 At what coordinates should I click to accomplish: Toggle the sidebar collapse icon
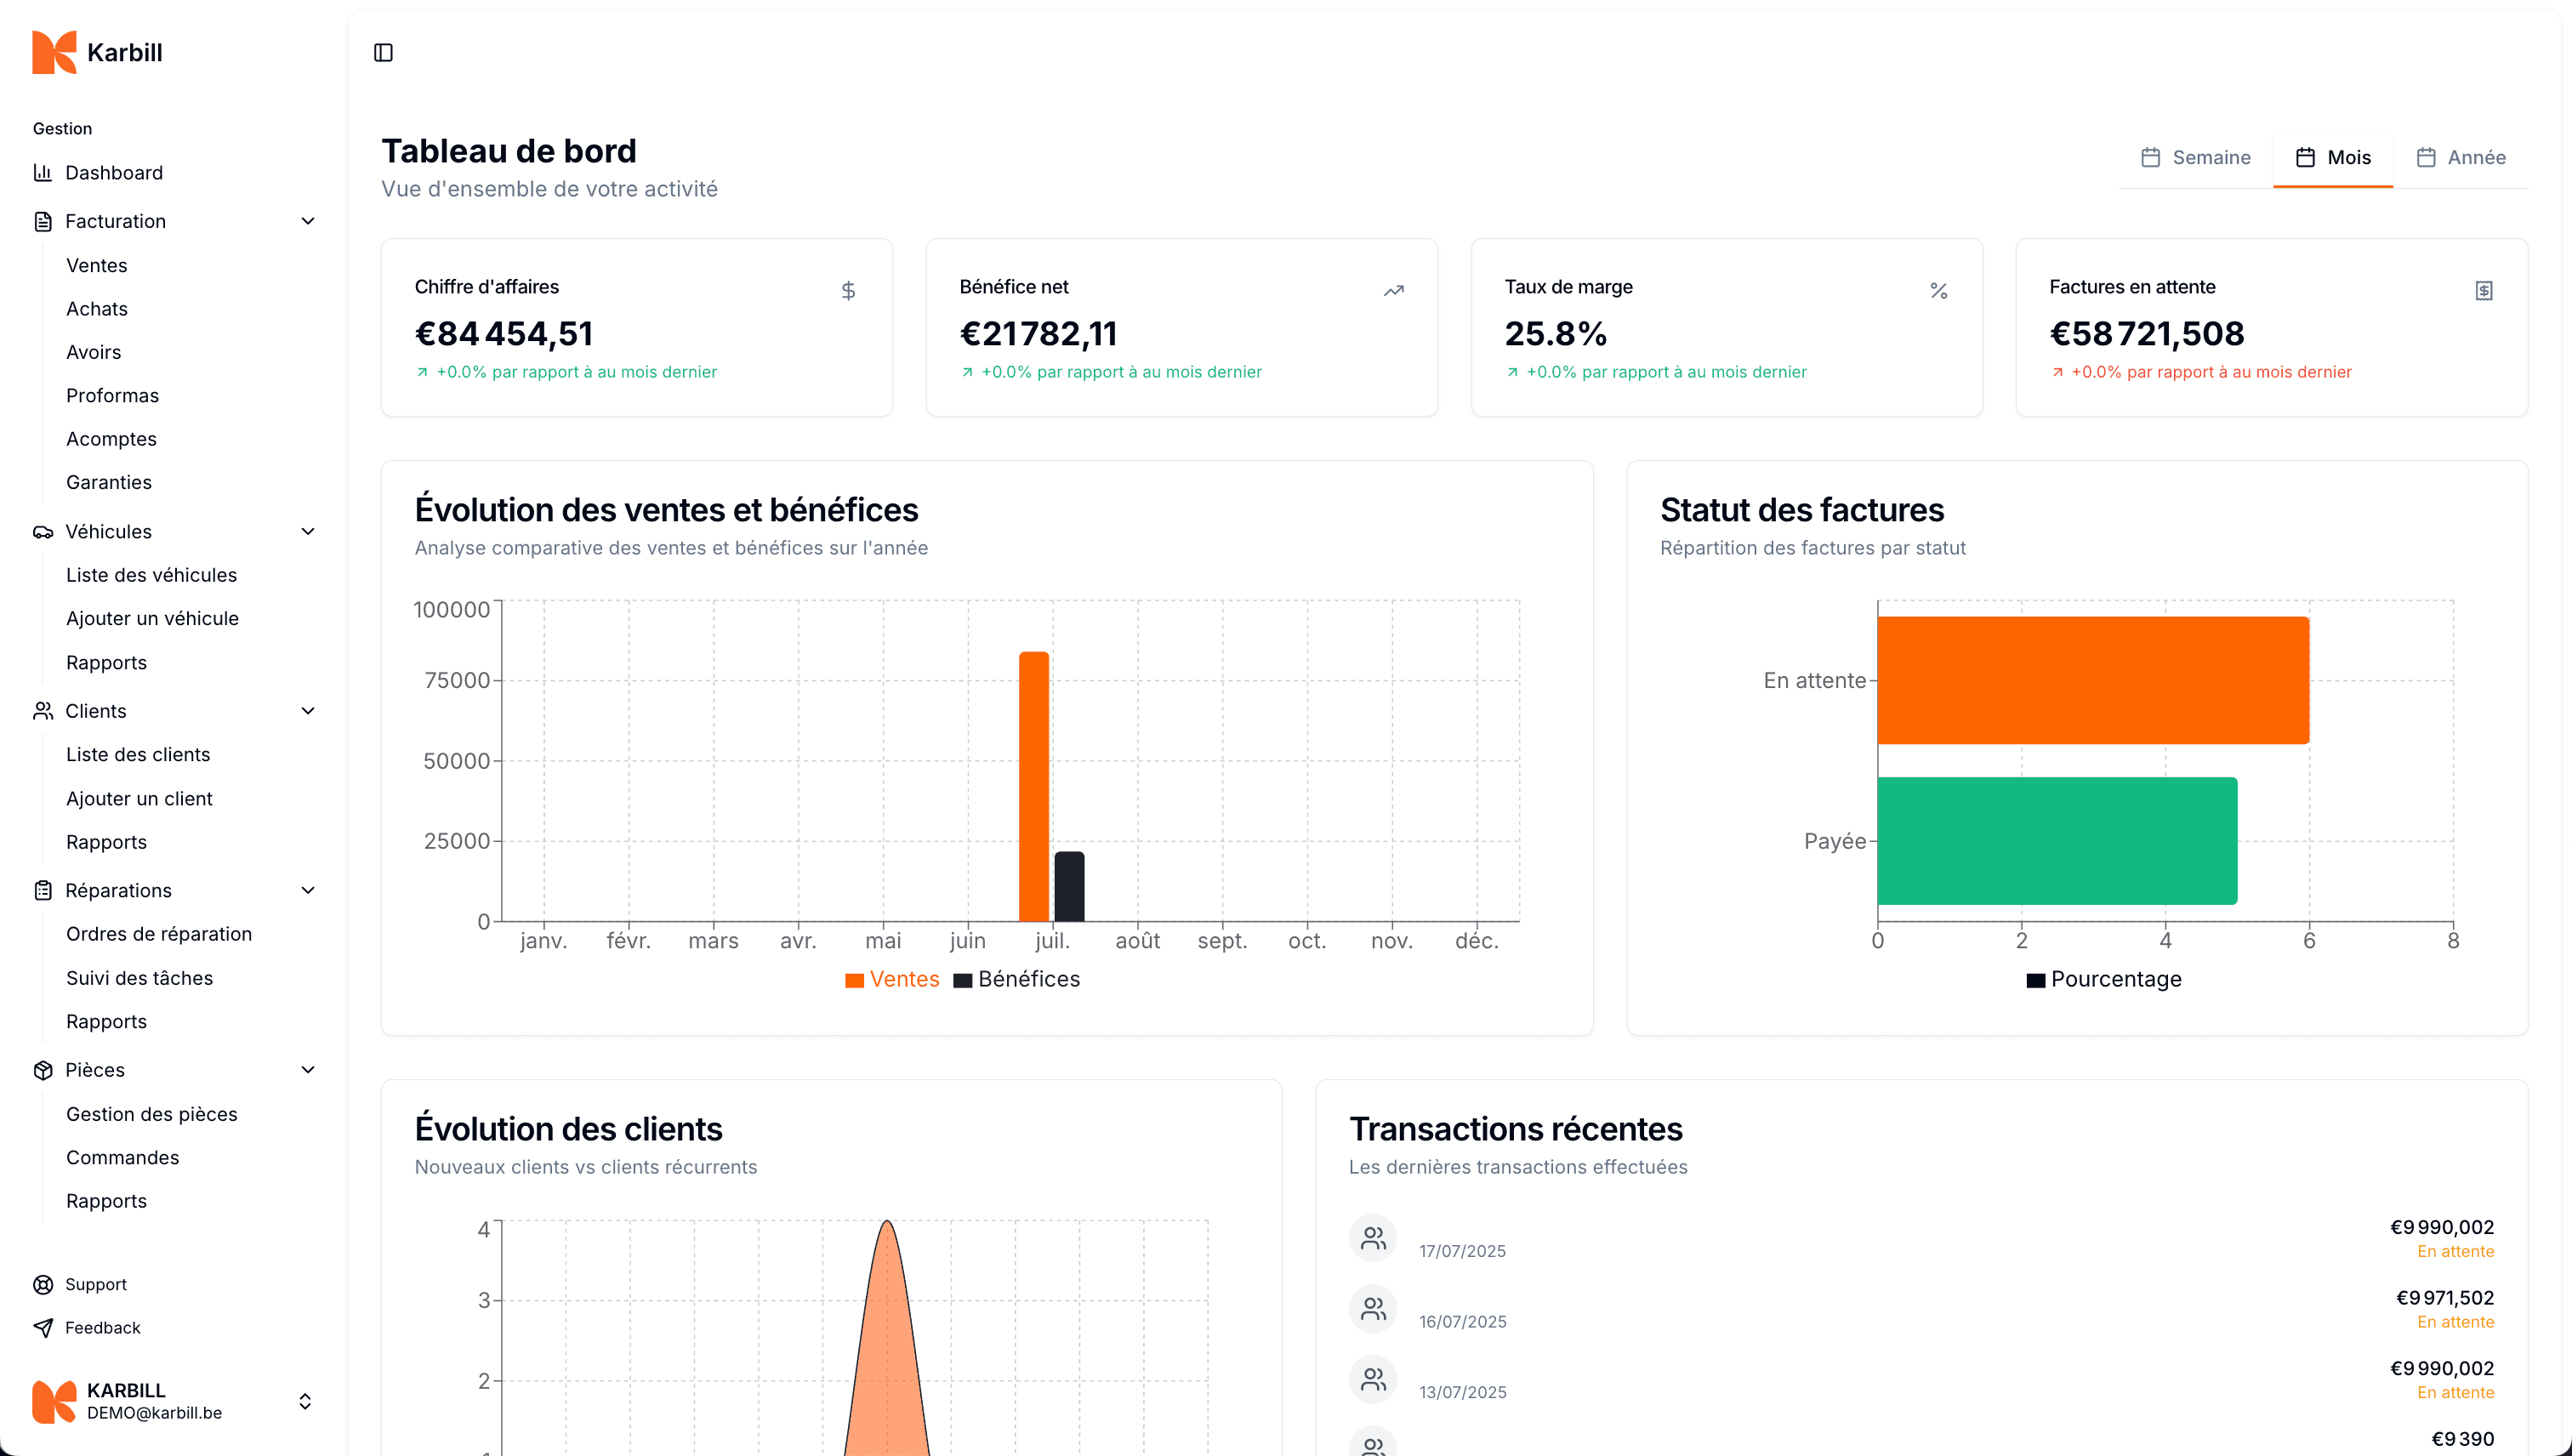pos(383,52)
